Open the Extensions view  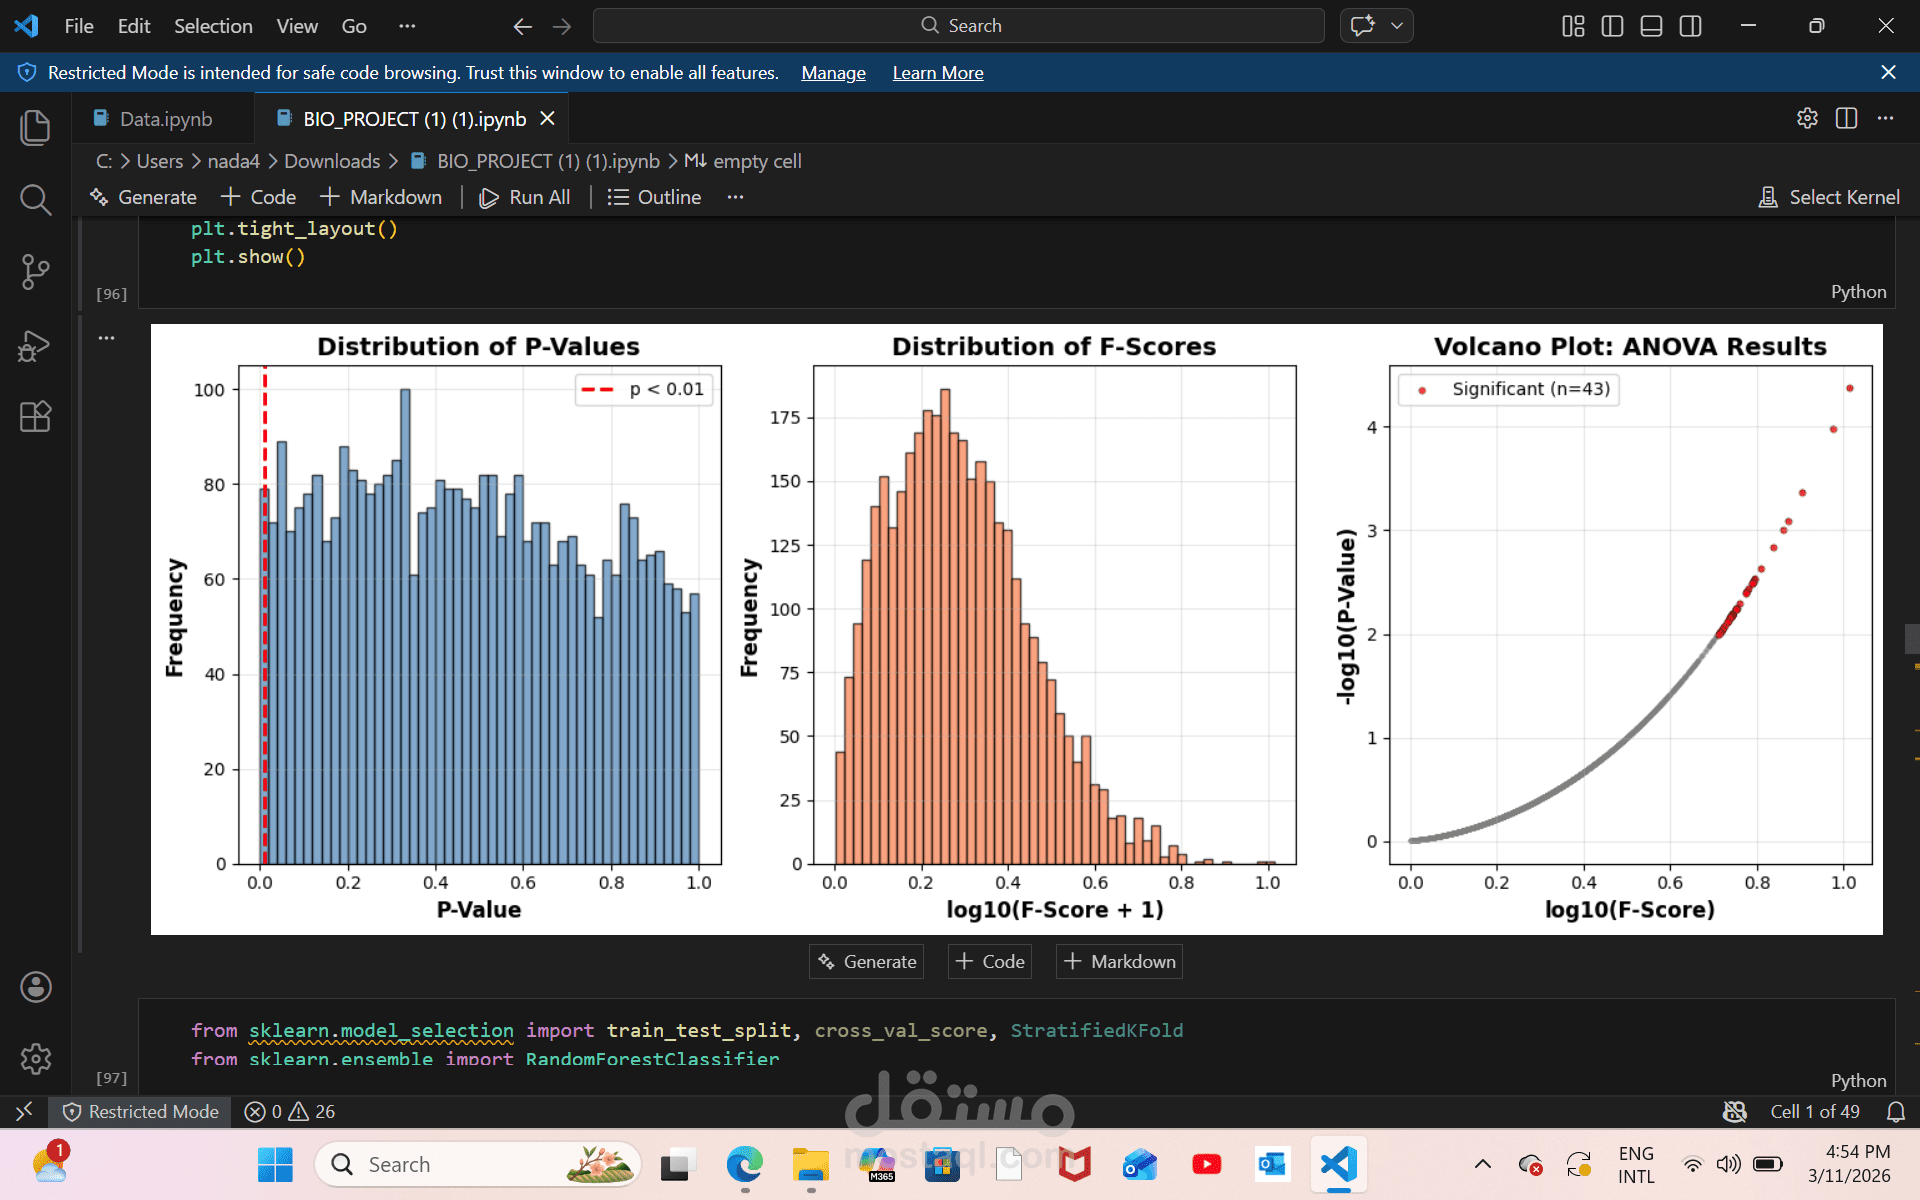[35, 416]
